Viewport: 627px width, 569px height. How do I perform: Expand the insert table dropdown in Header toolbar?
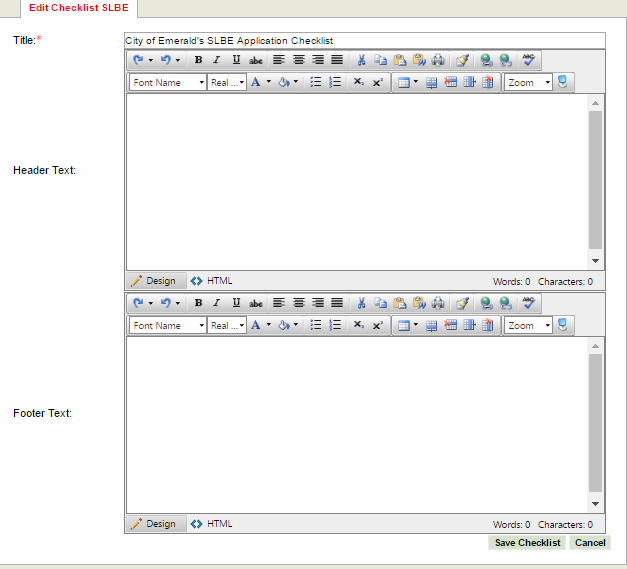[415, 82]
